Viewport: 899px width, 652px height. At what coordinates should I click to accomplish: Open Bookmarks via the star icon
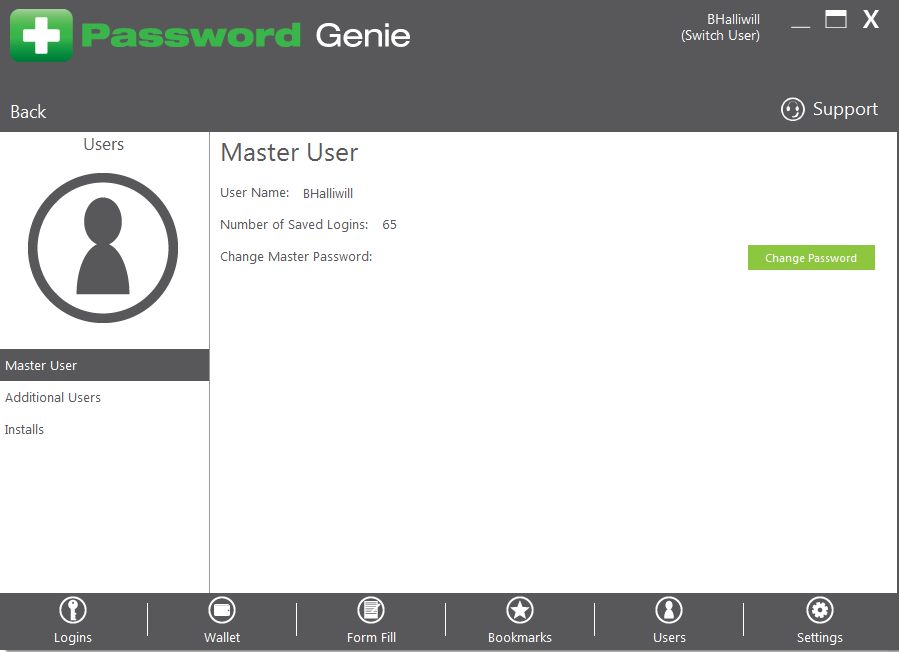tap(520, 610)
